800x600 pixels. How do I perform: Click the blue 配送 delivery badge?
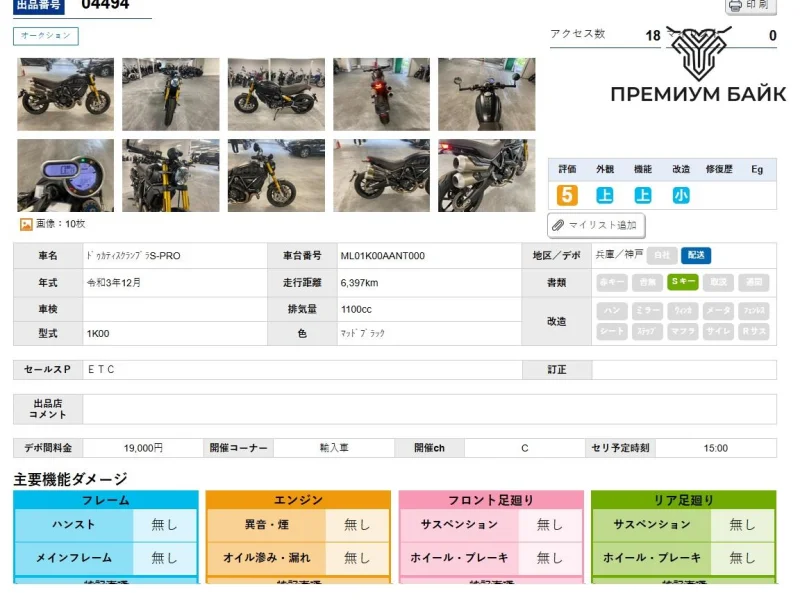pos(696,255)
